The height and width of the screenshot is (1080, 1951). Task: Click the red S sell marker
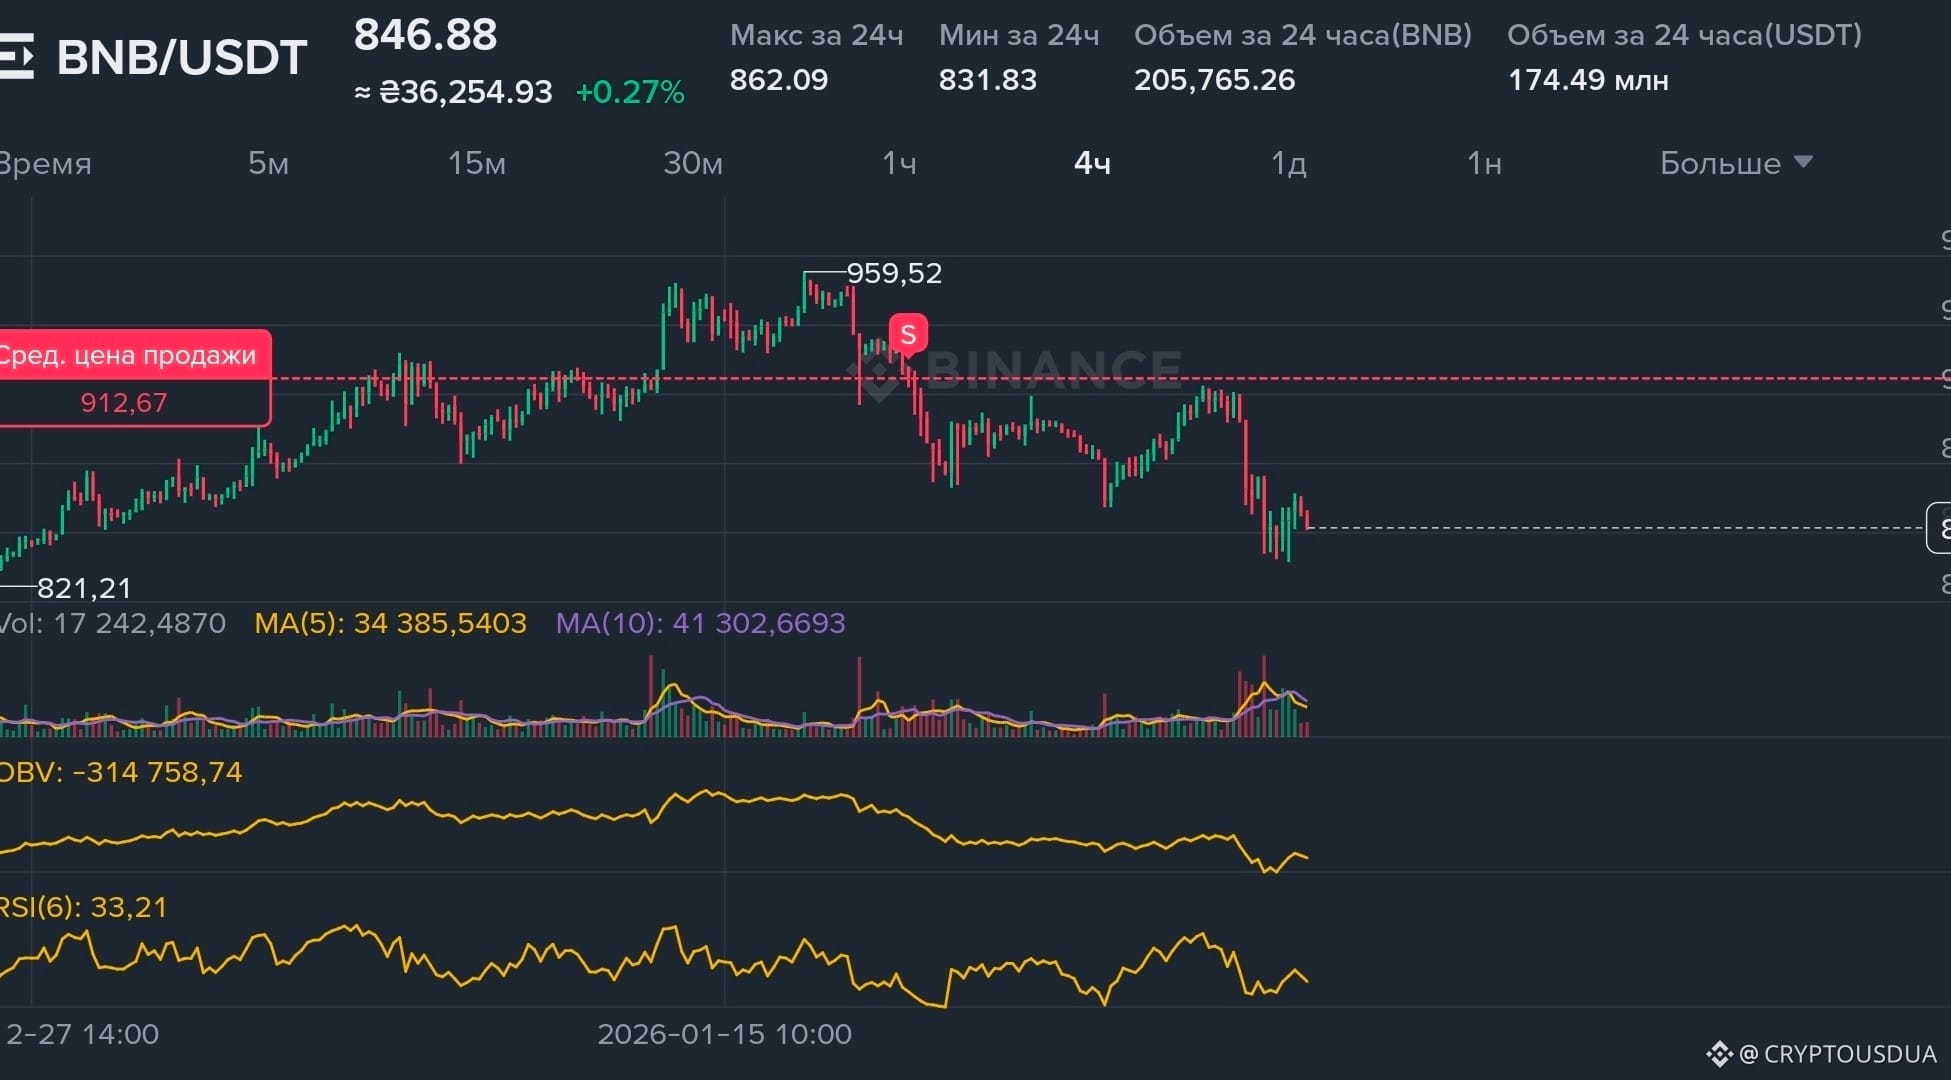908,334
